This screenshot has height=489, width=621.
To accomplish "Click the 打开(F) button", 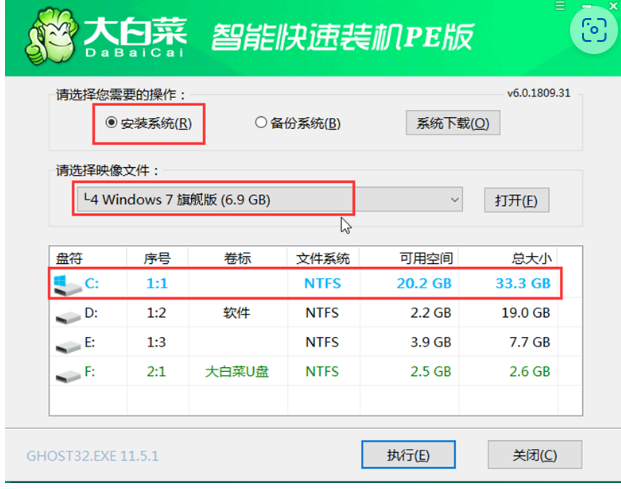I will click(x=516, y=200).
